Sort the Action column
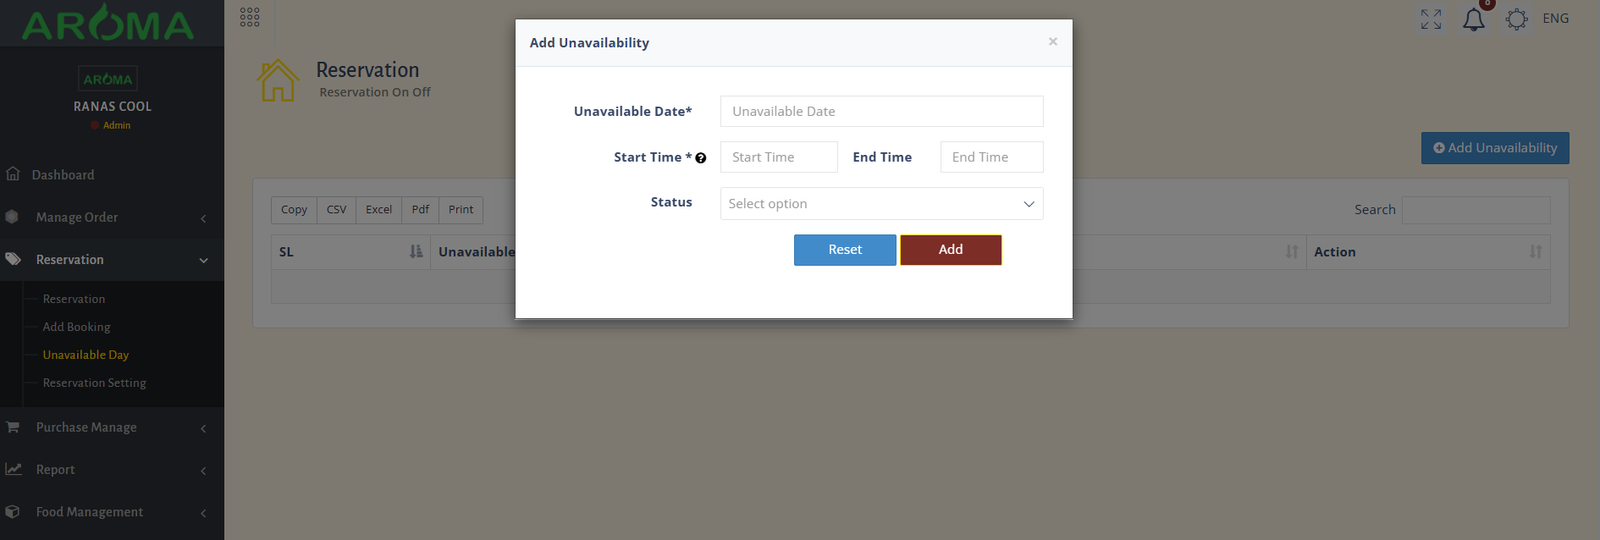 (1535, 252)
